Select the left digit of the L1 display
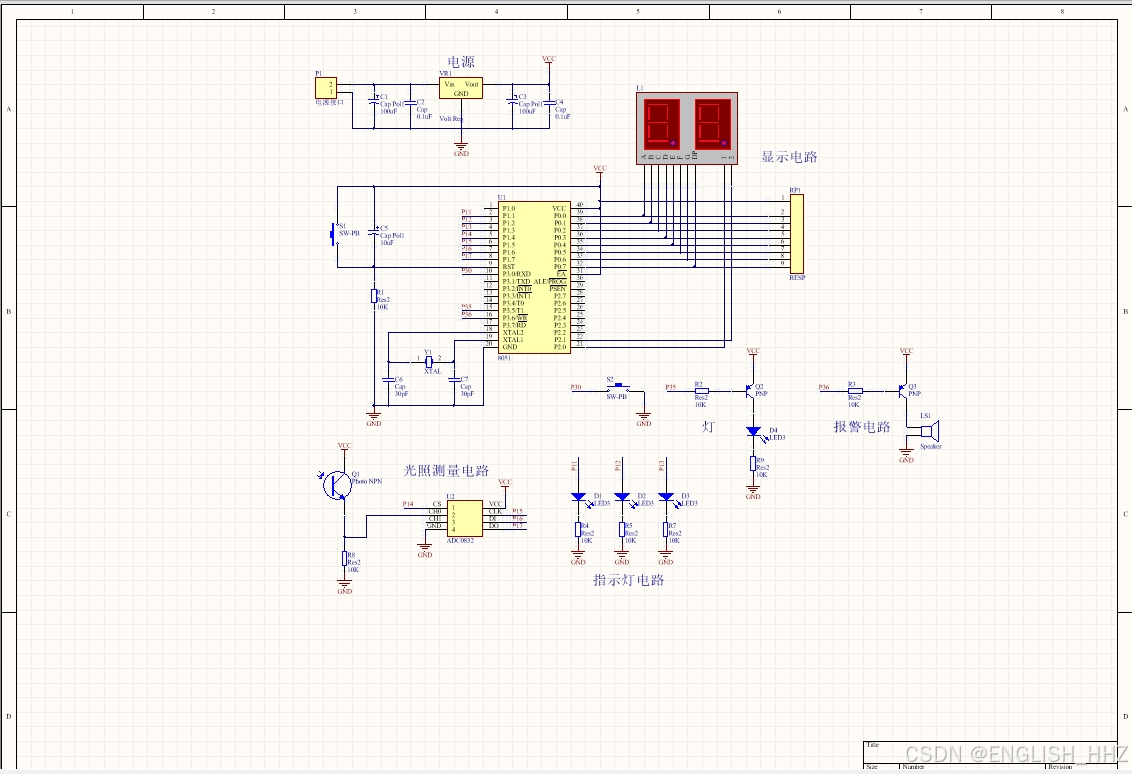Viewport: 1132px width, 774px height. 662,124
